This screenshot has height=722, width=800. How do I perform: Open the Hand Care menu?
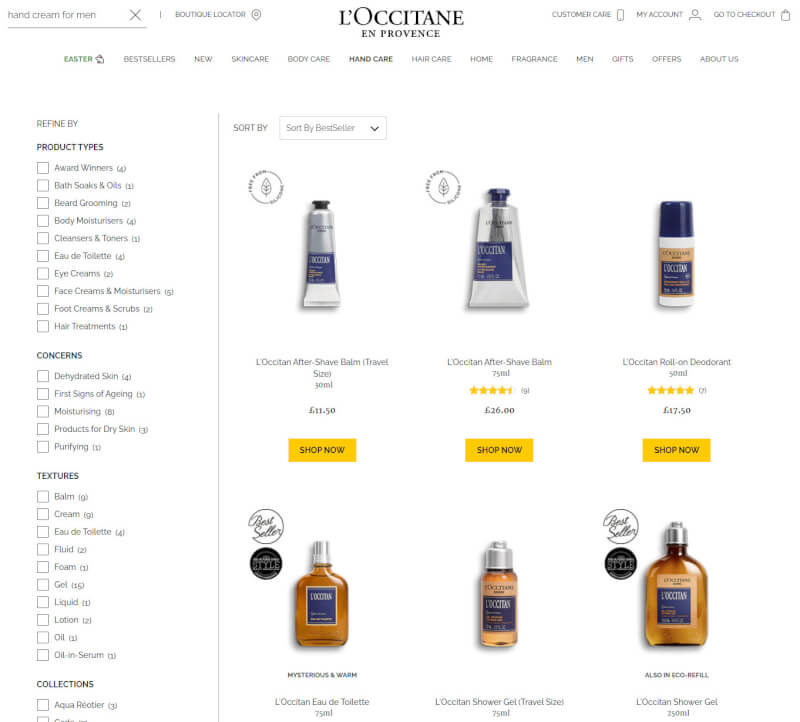pos(371,59)
